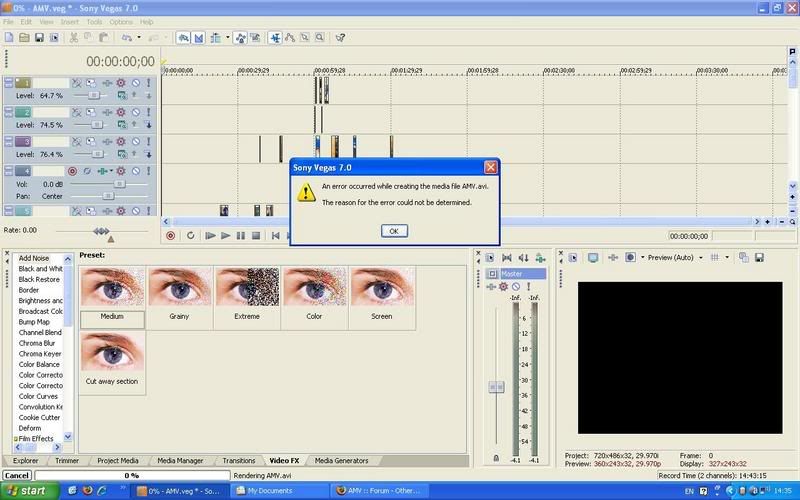
Task: Adjust Level slider on track 1
Action: 93,95
